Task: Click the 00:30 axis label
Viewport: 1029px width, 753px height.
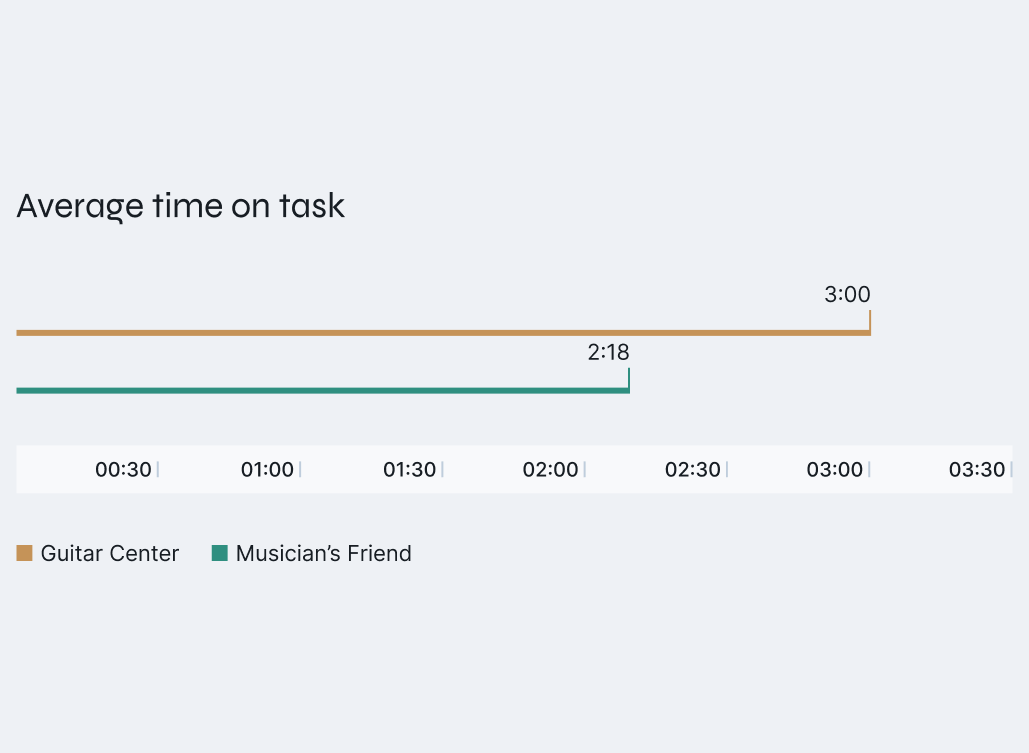Action: 123,470
